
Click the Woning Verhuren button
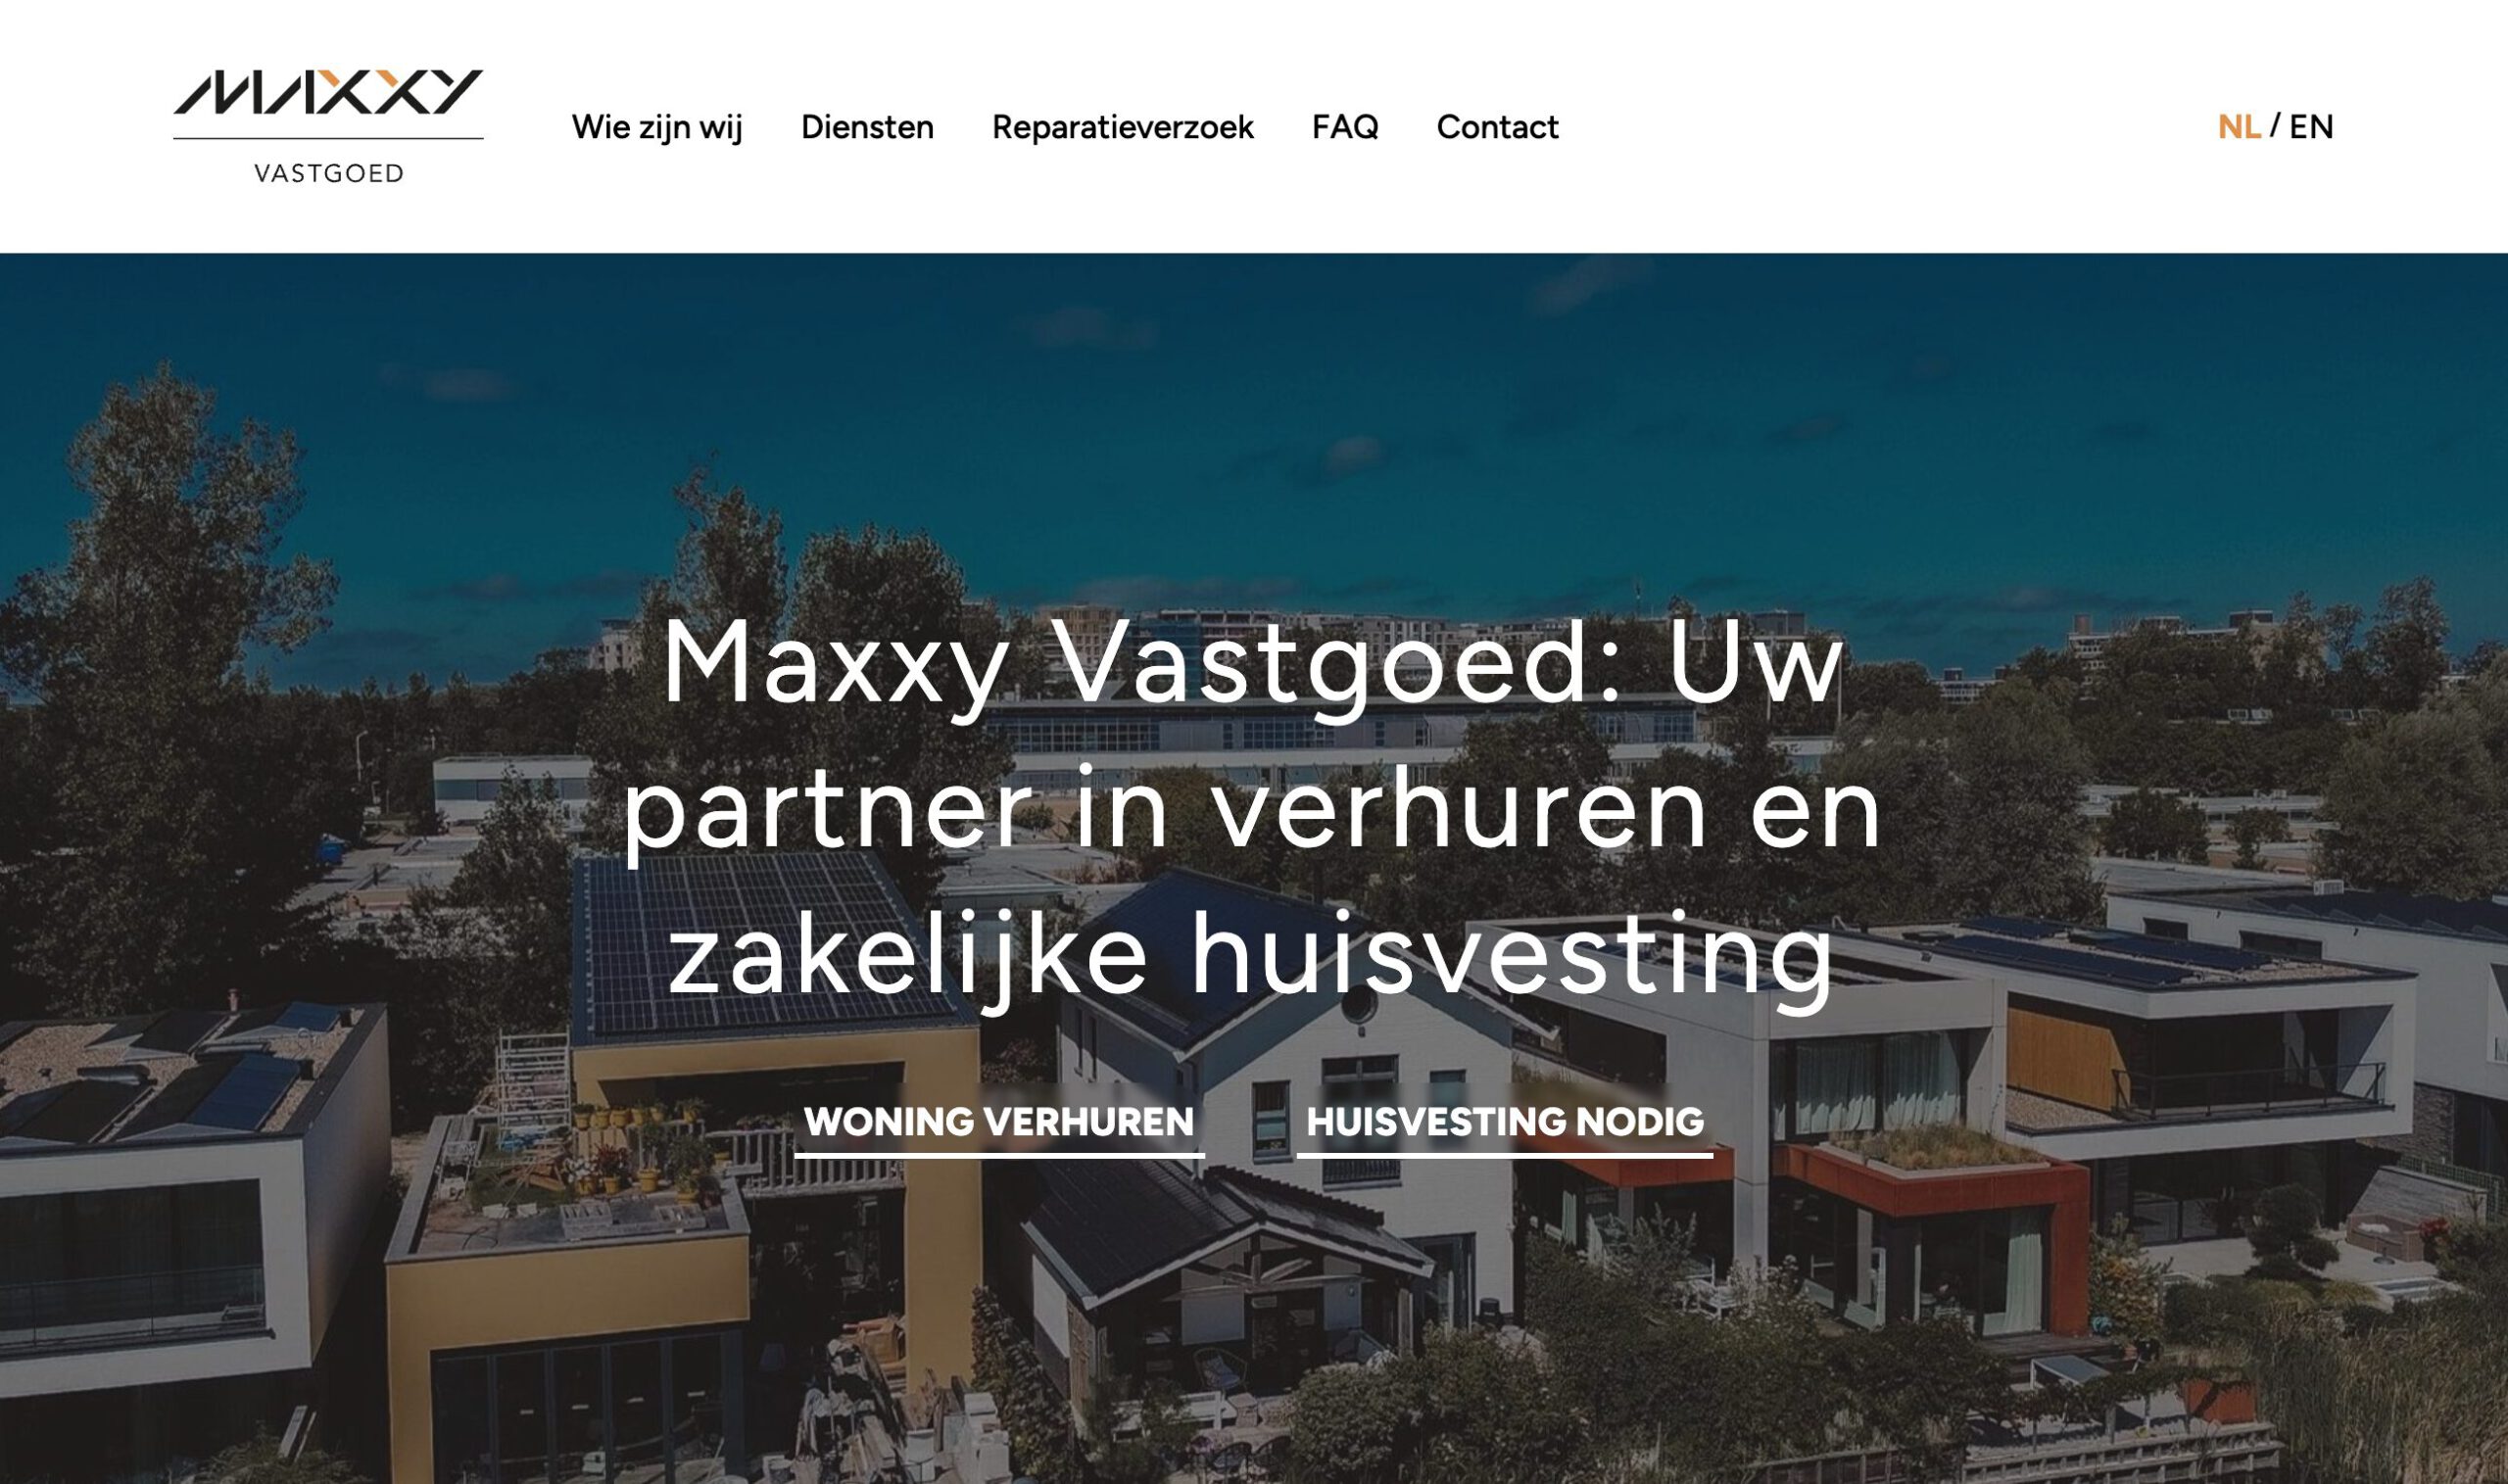[999, 1121]
